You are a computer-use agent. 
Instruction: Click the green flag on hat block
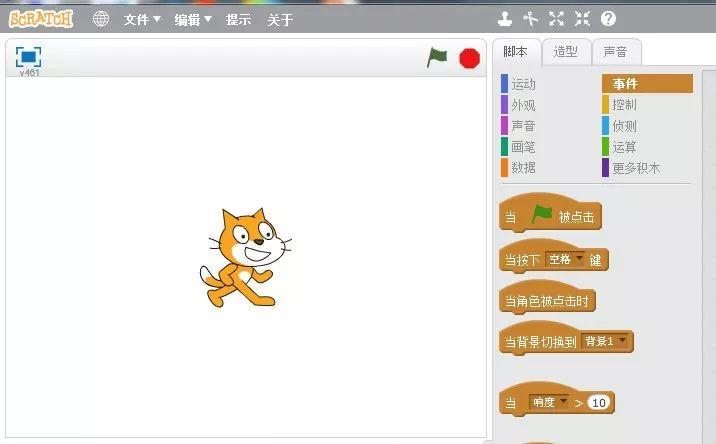coord(542,214)
